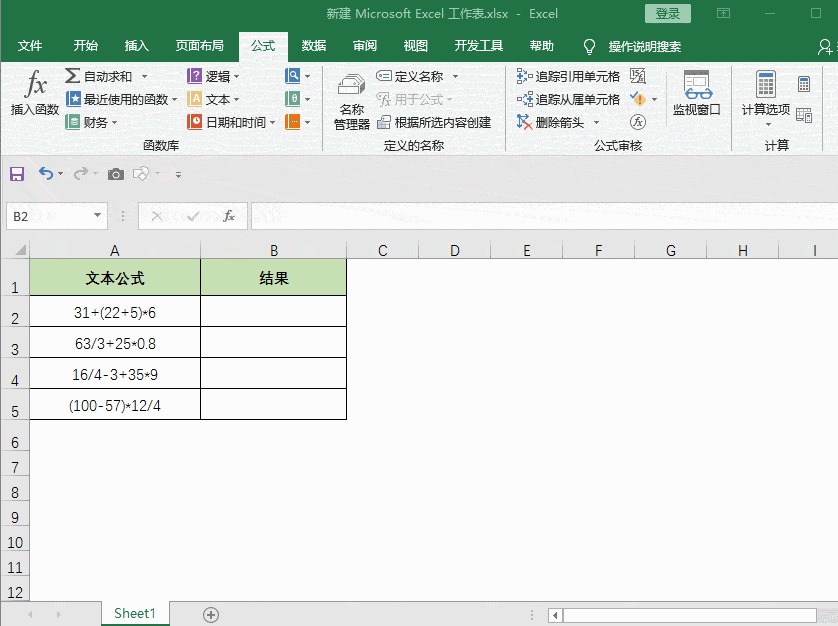
Task: Click Trace Dependents (追踪从属单元格)
Action: click(x=568, y=99)
